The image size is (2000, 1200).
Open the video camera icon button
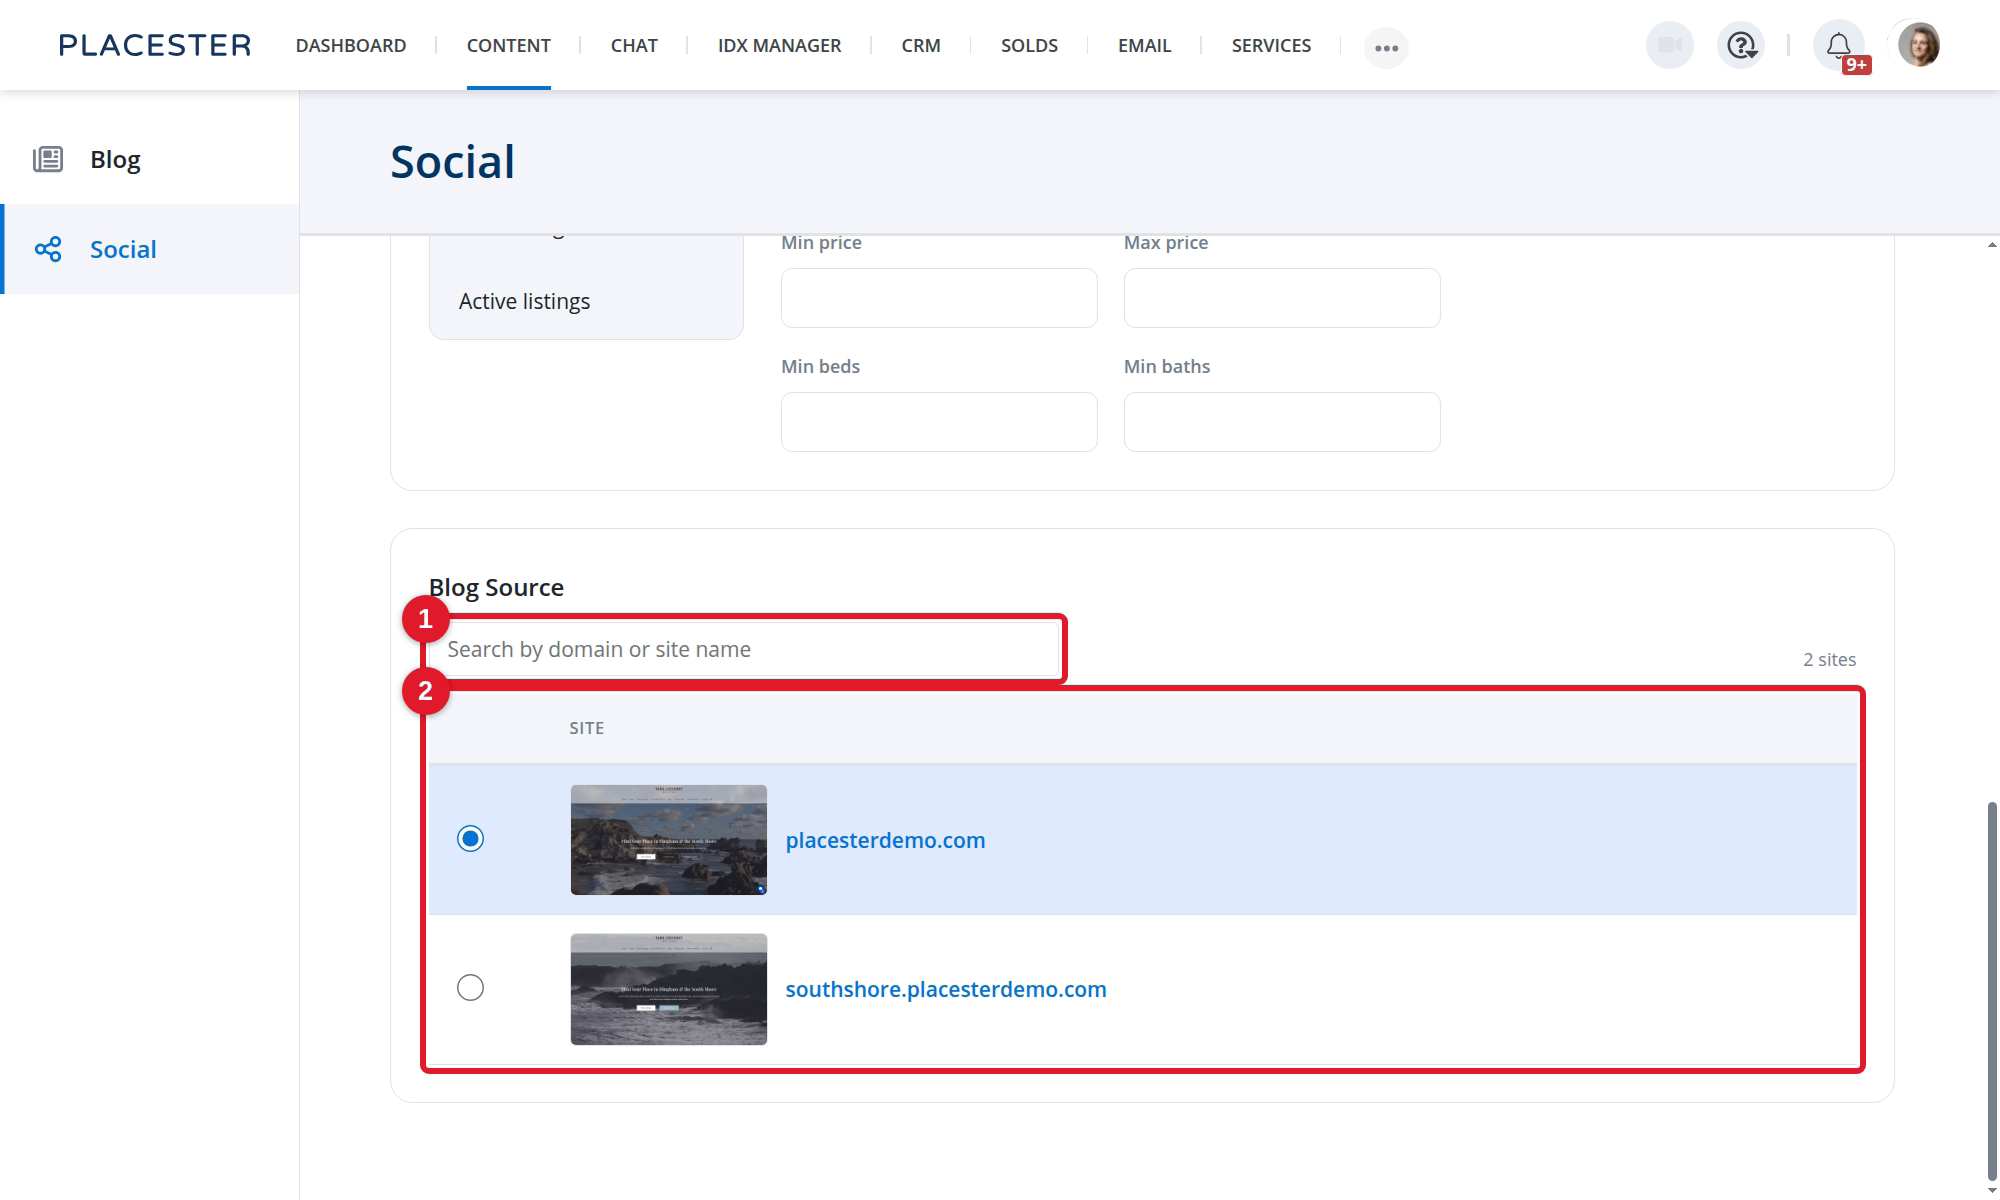(x=1669, y=45)
